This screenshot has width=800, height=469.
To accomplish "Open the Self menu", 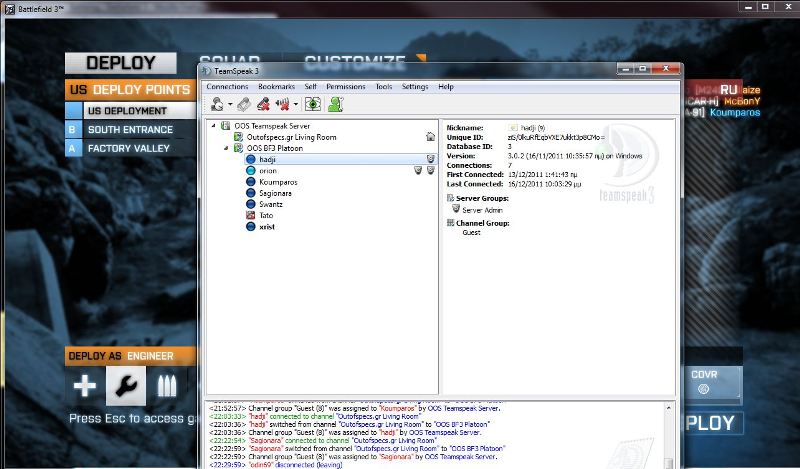I will coord(310,87).
